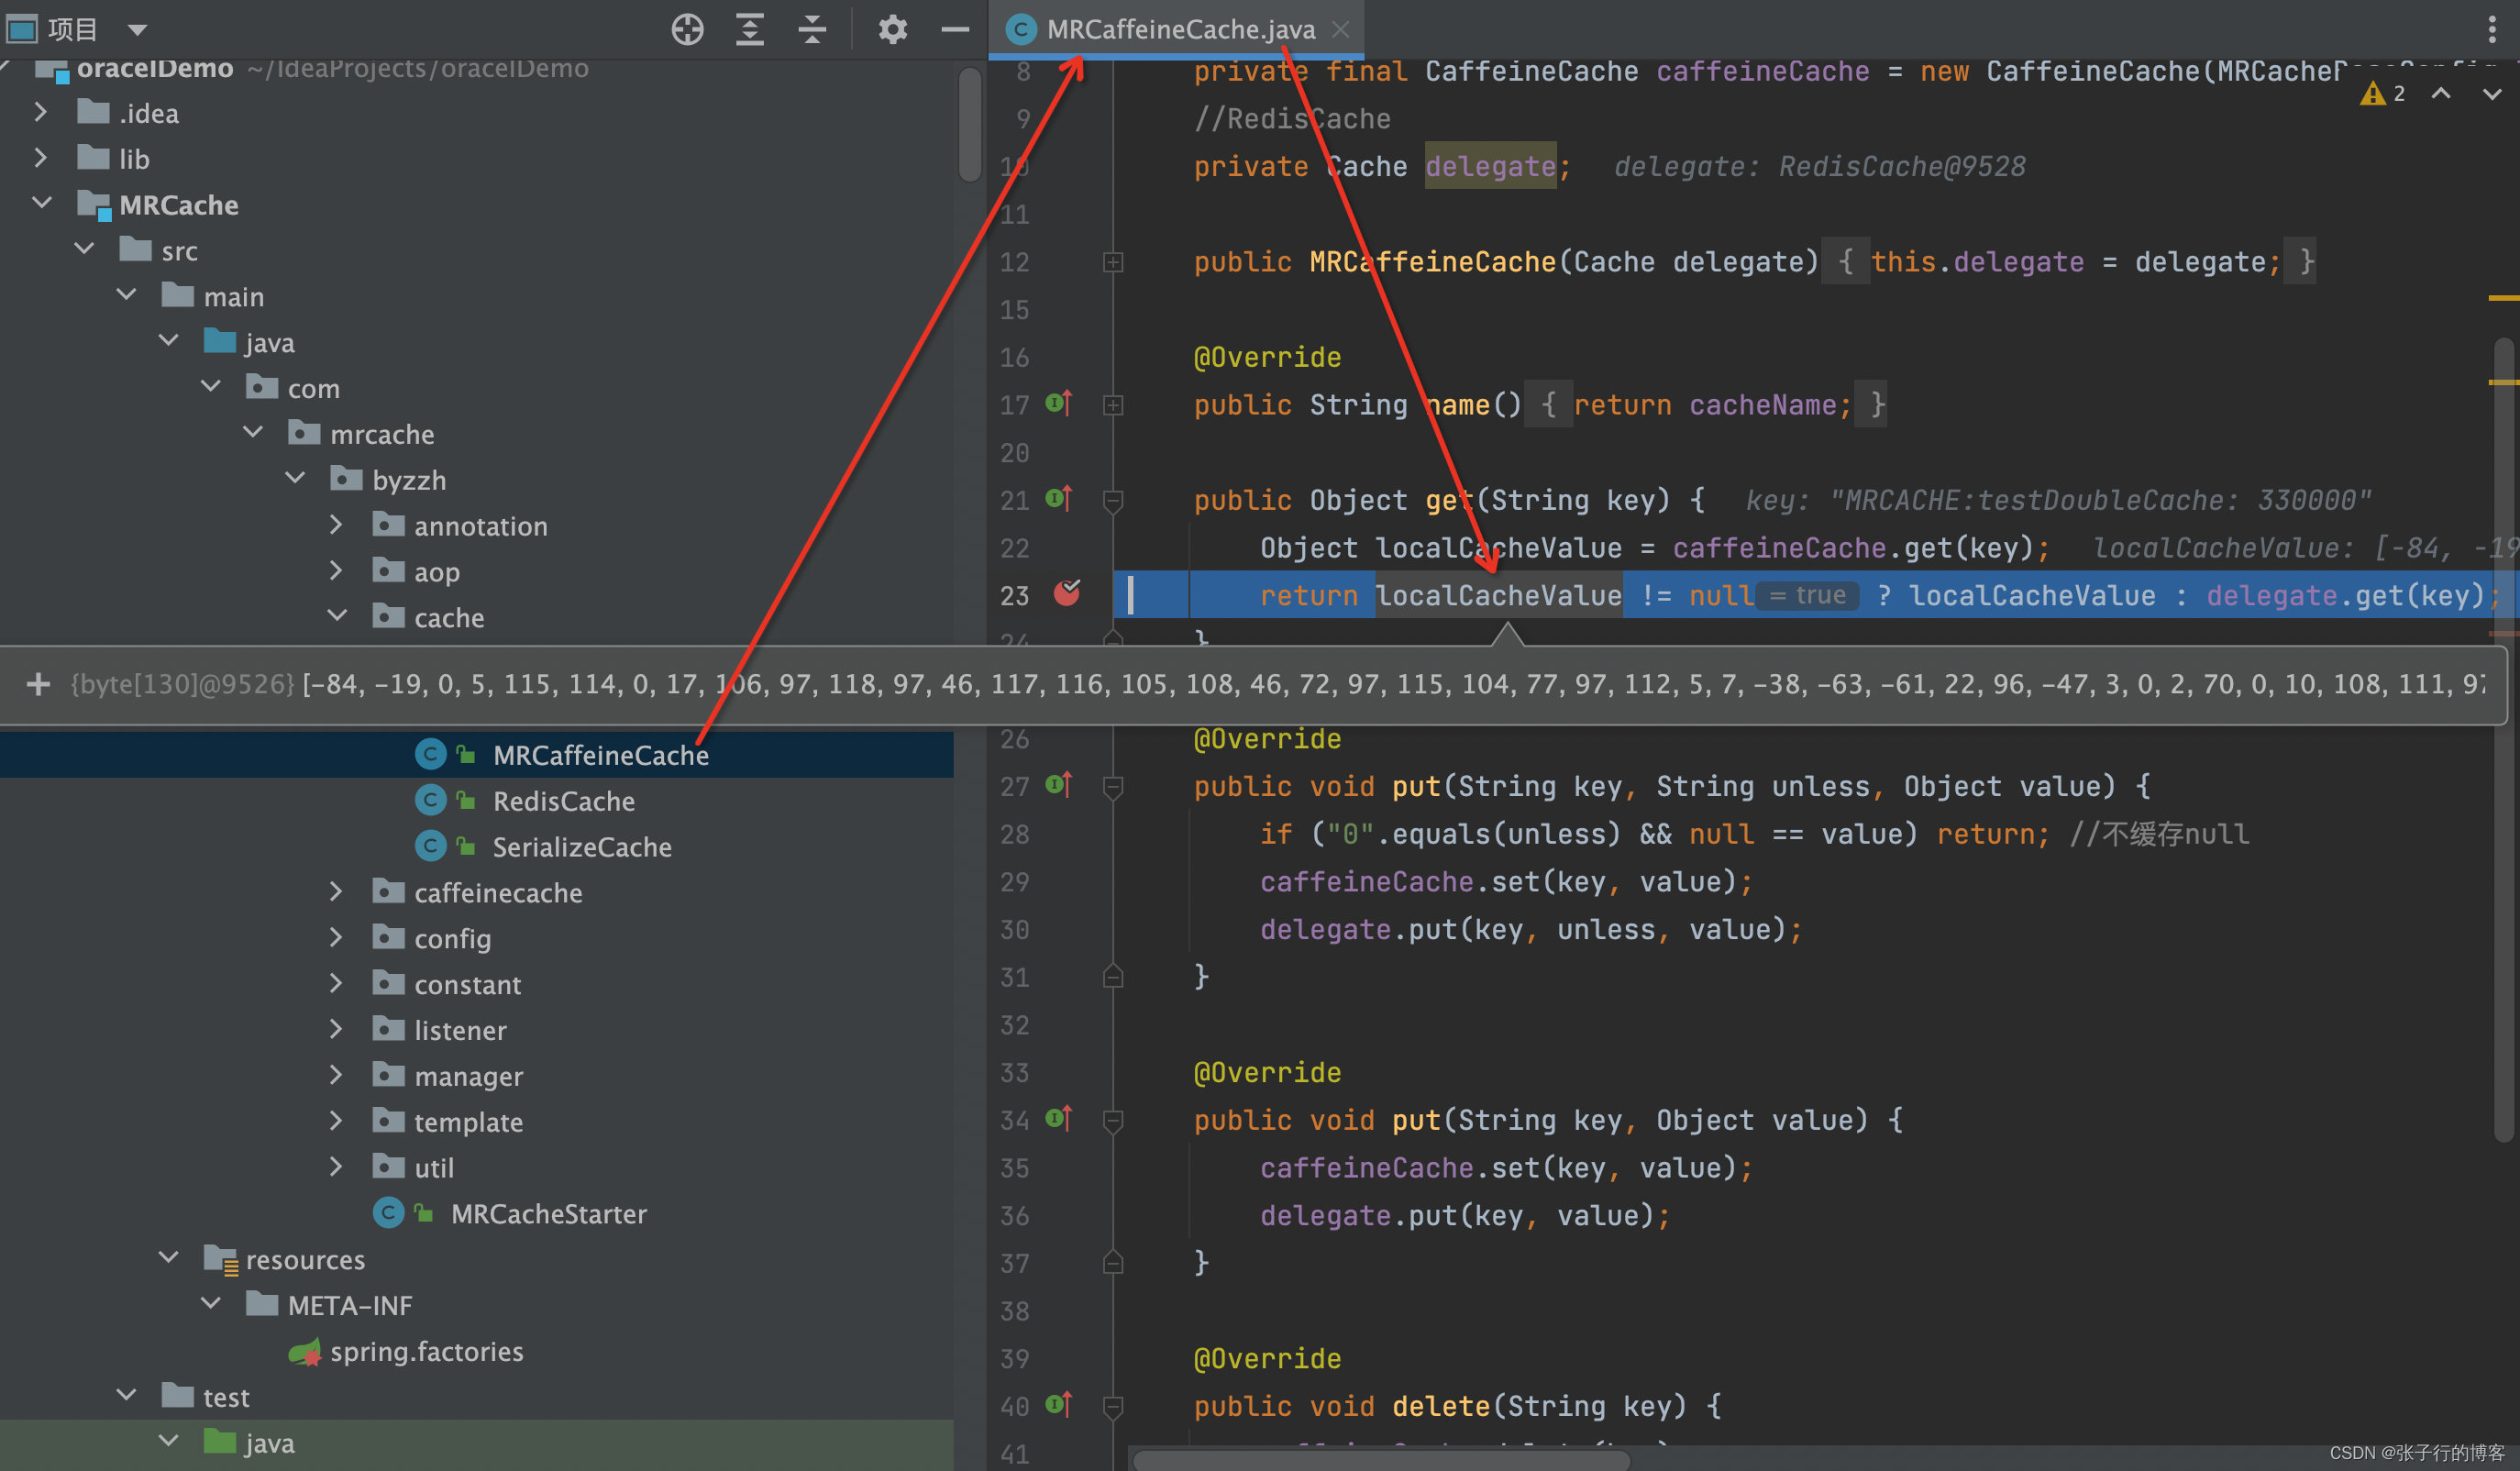Collapse the get method fold at line 21

pyautogui.click(x=1112, y=500)
